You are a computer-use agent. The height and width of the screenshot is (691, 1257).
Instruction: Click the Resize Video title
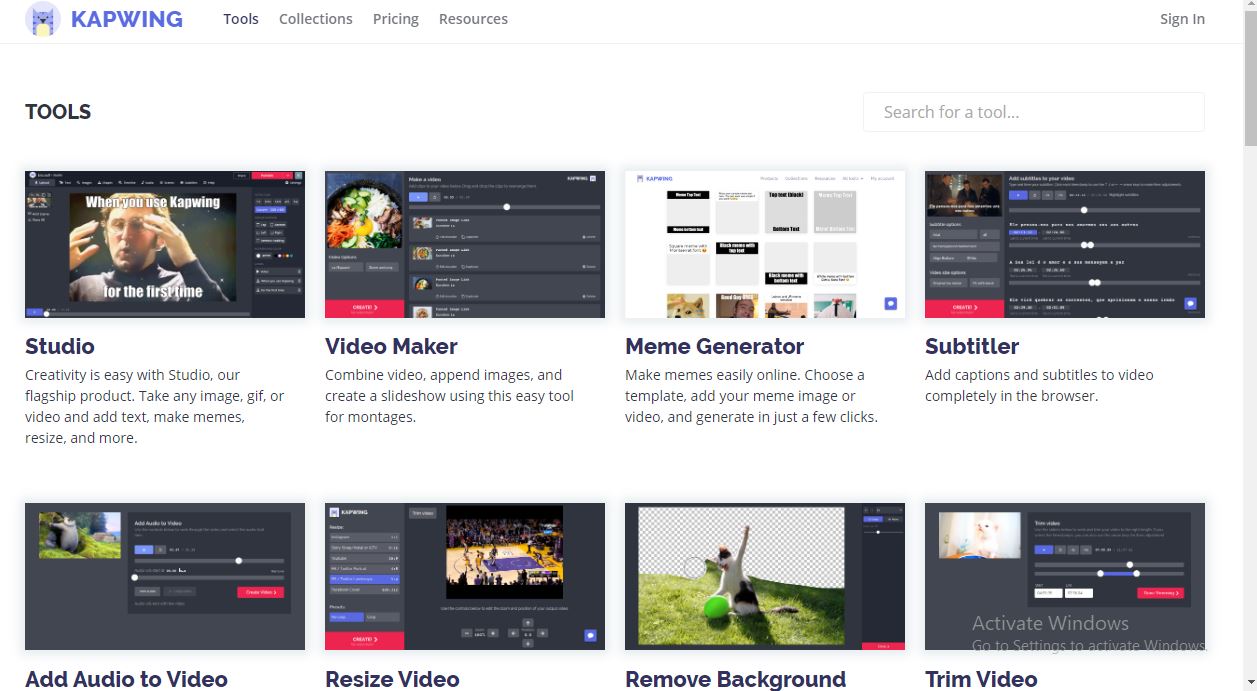click(392, 679)
